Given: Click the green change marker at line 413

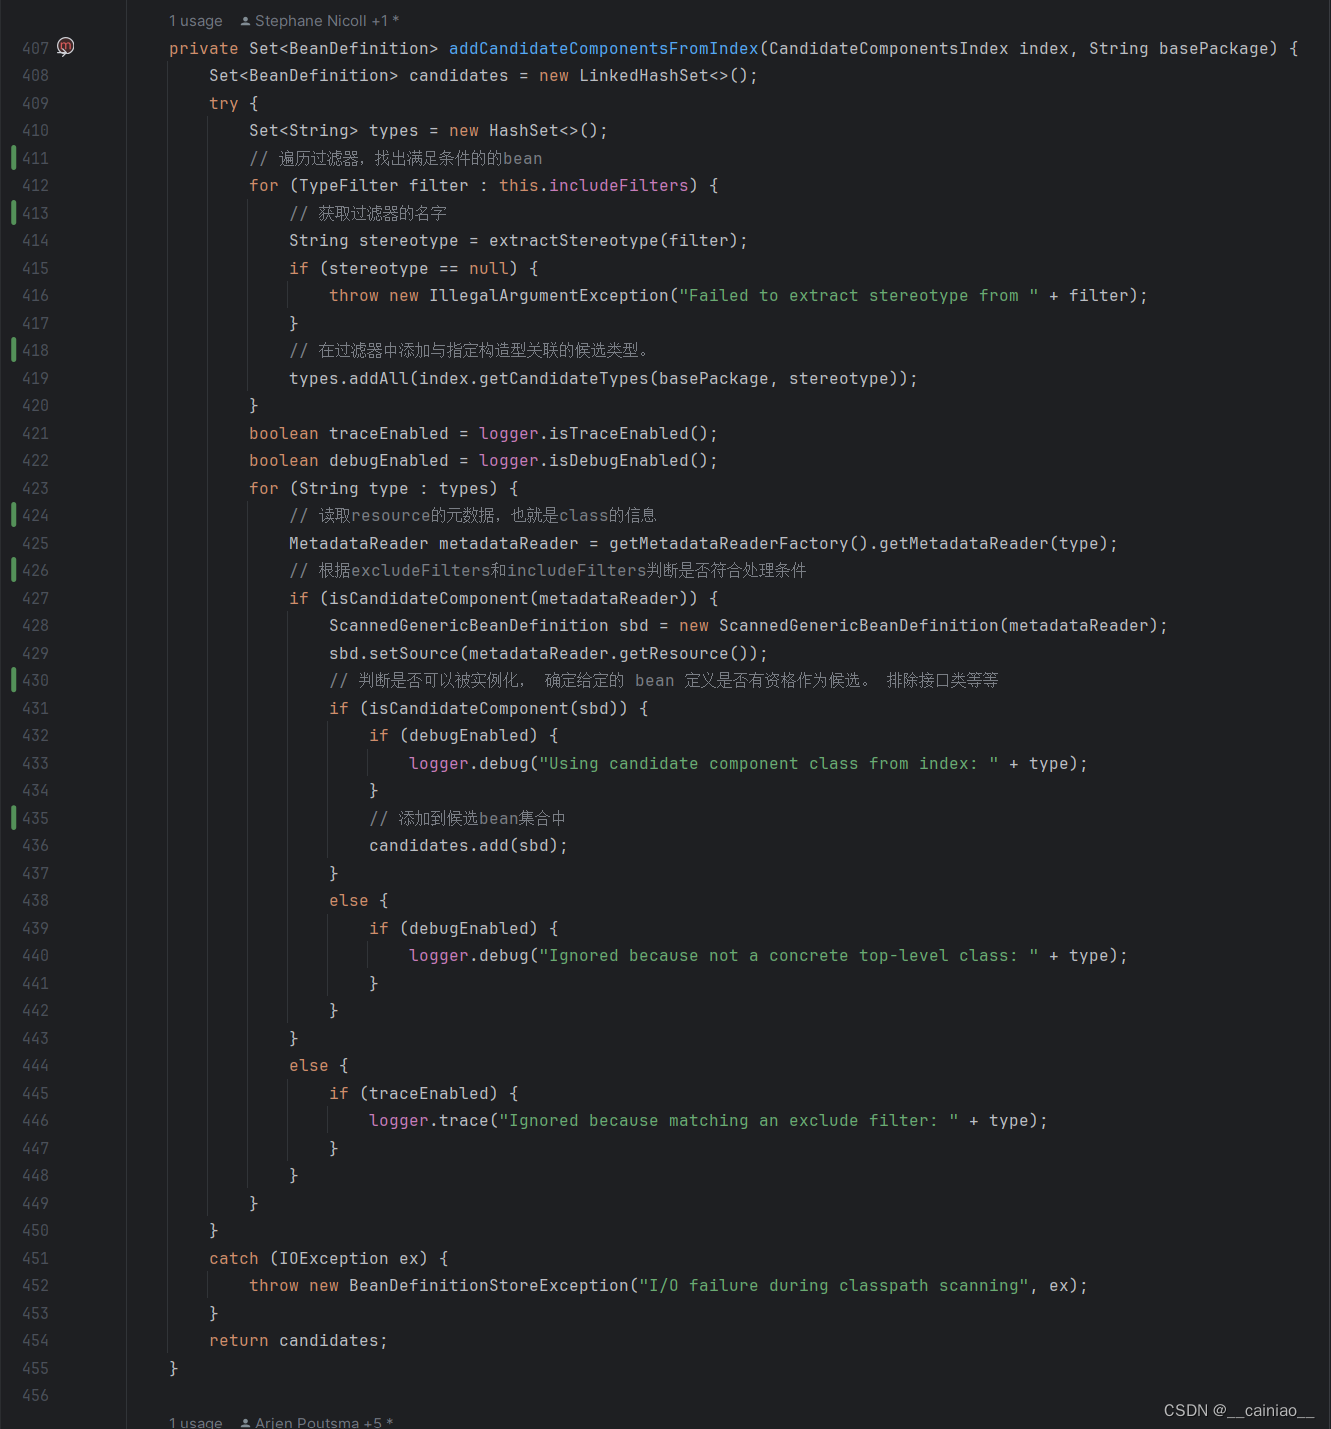Looking at the screenshot, I should point(14,213).
